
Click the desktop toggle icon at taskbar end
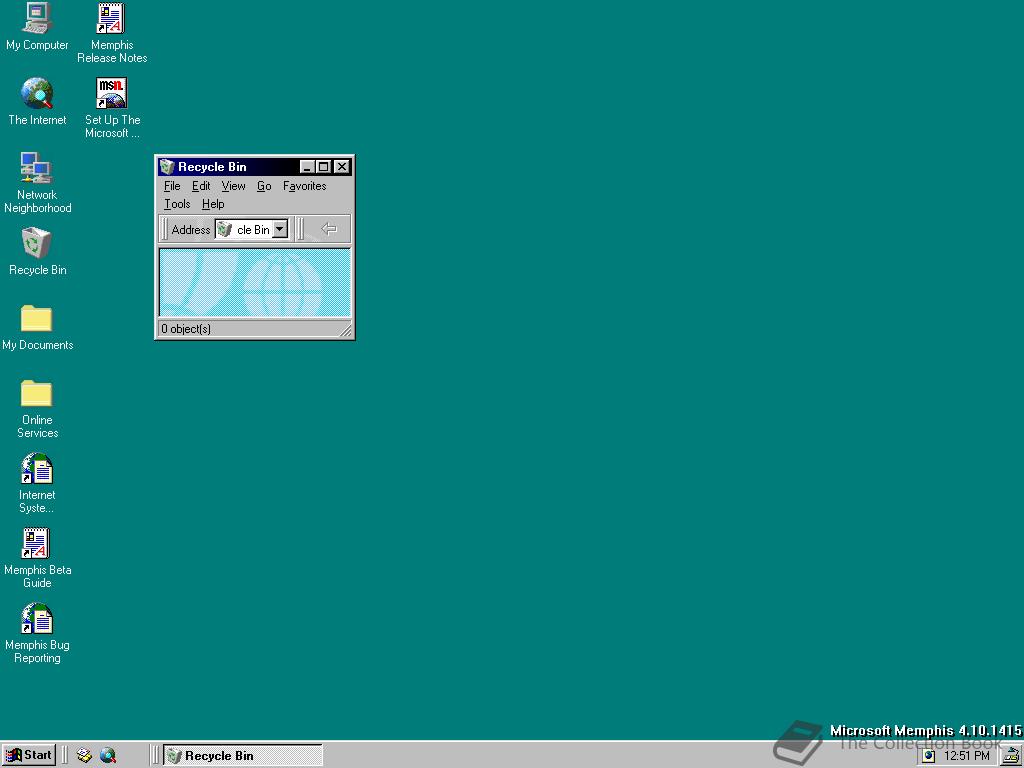[1012, 756]
